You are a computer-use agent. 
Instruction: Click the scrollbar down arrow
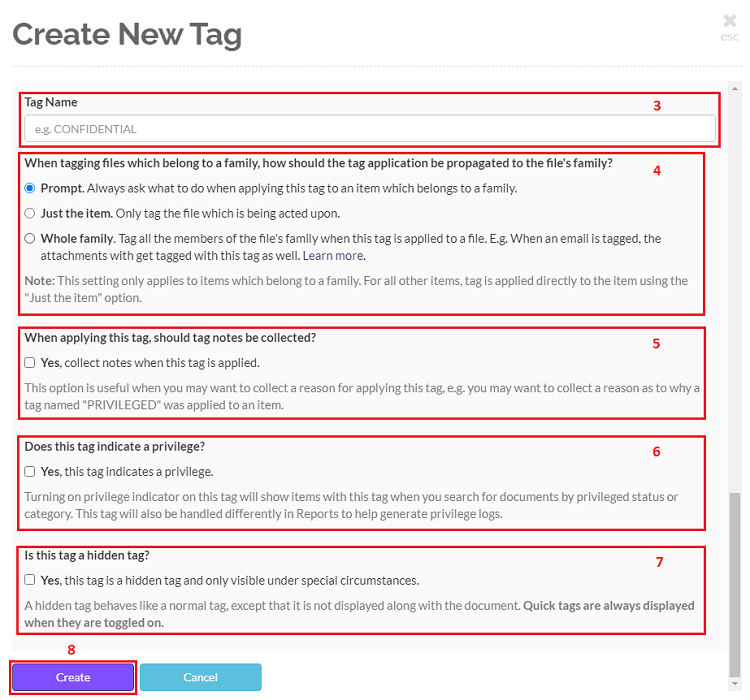[735, 683]
